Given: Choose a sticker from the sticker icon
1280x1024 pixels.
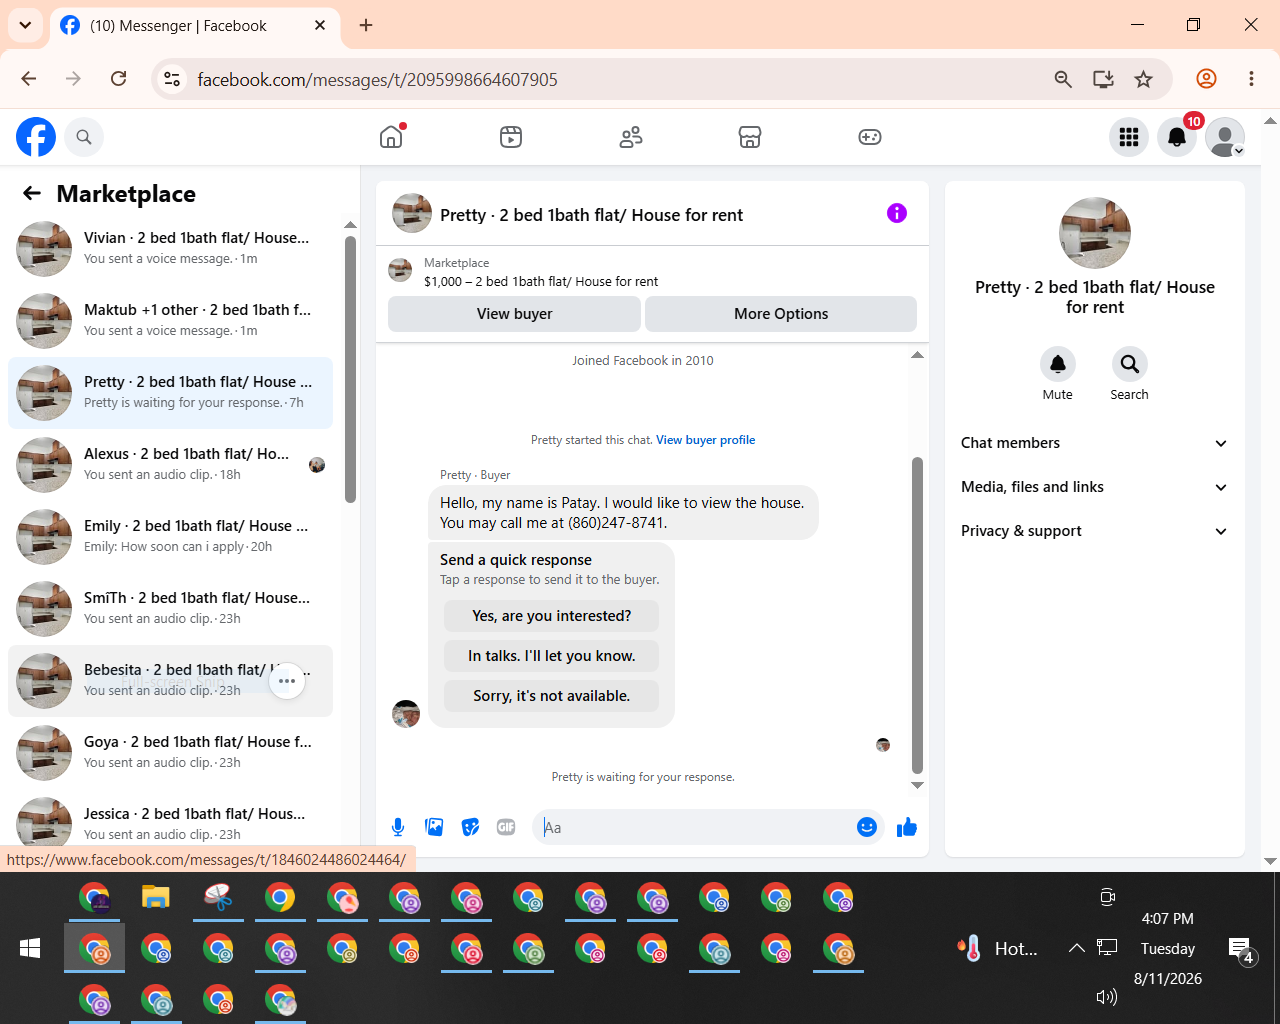Looking at the screenshot, I should (470, 827).
